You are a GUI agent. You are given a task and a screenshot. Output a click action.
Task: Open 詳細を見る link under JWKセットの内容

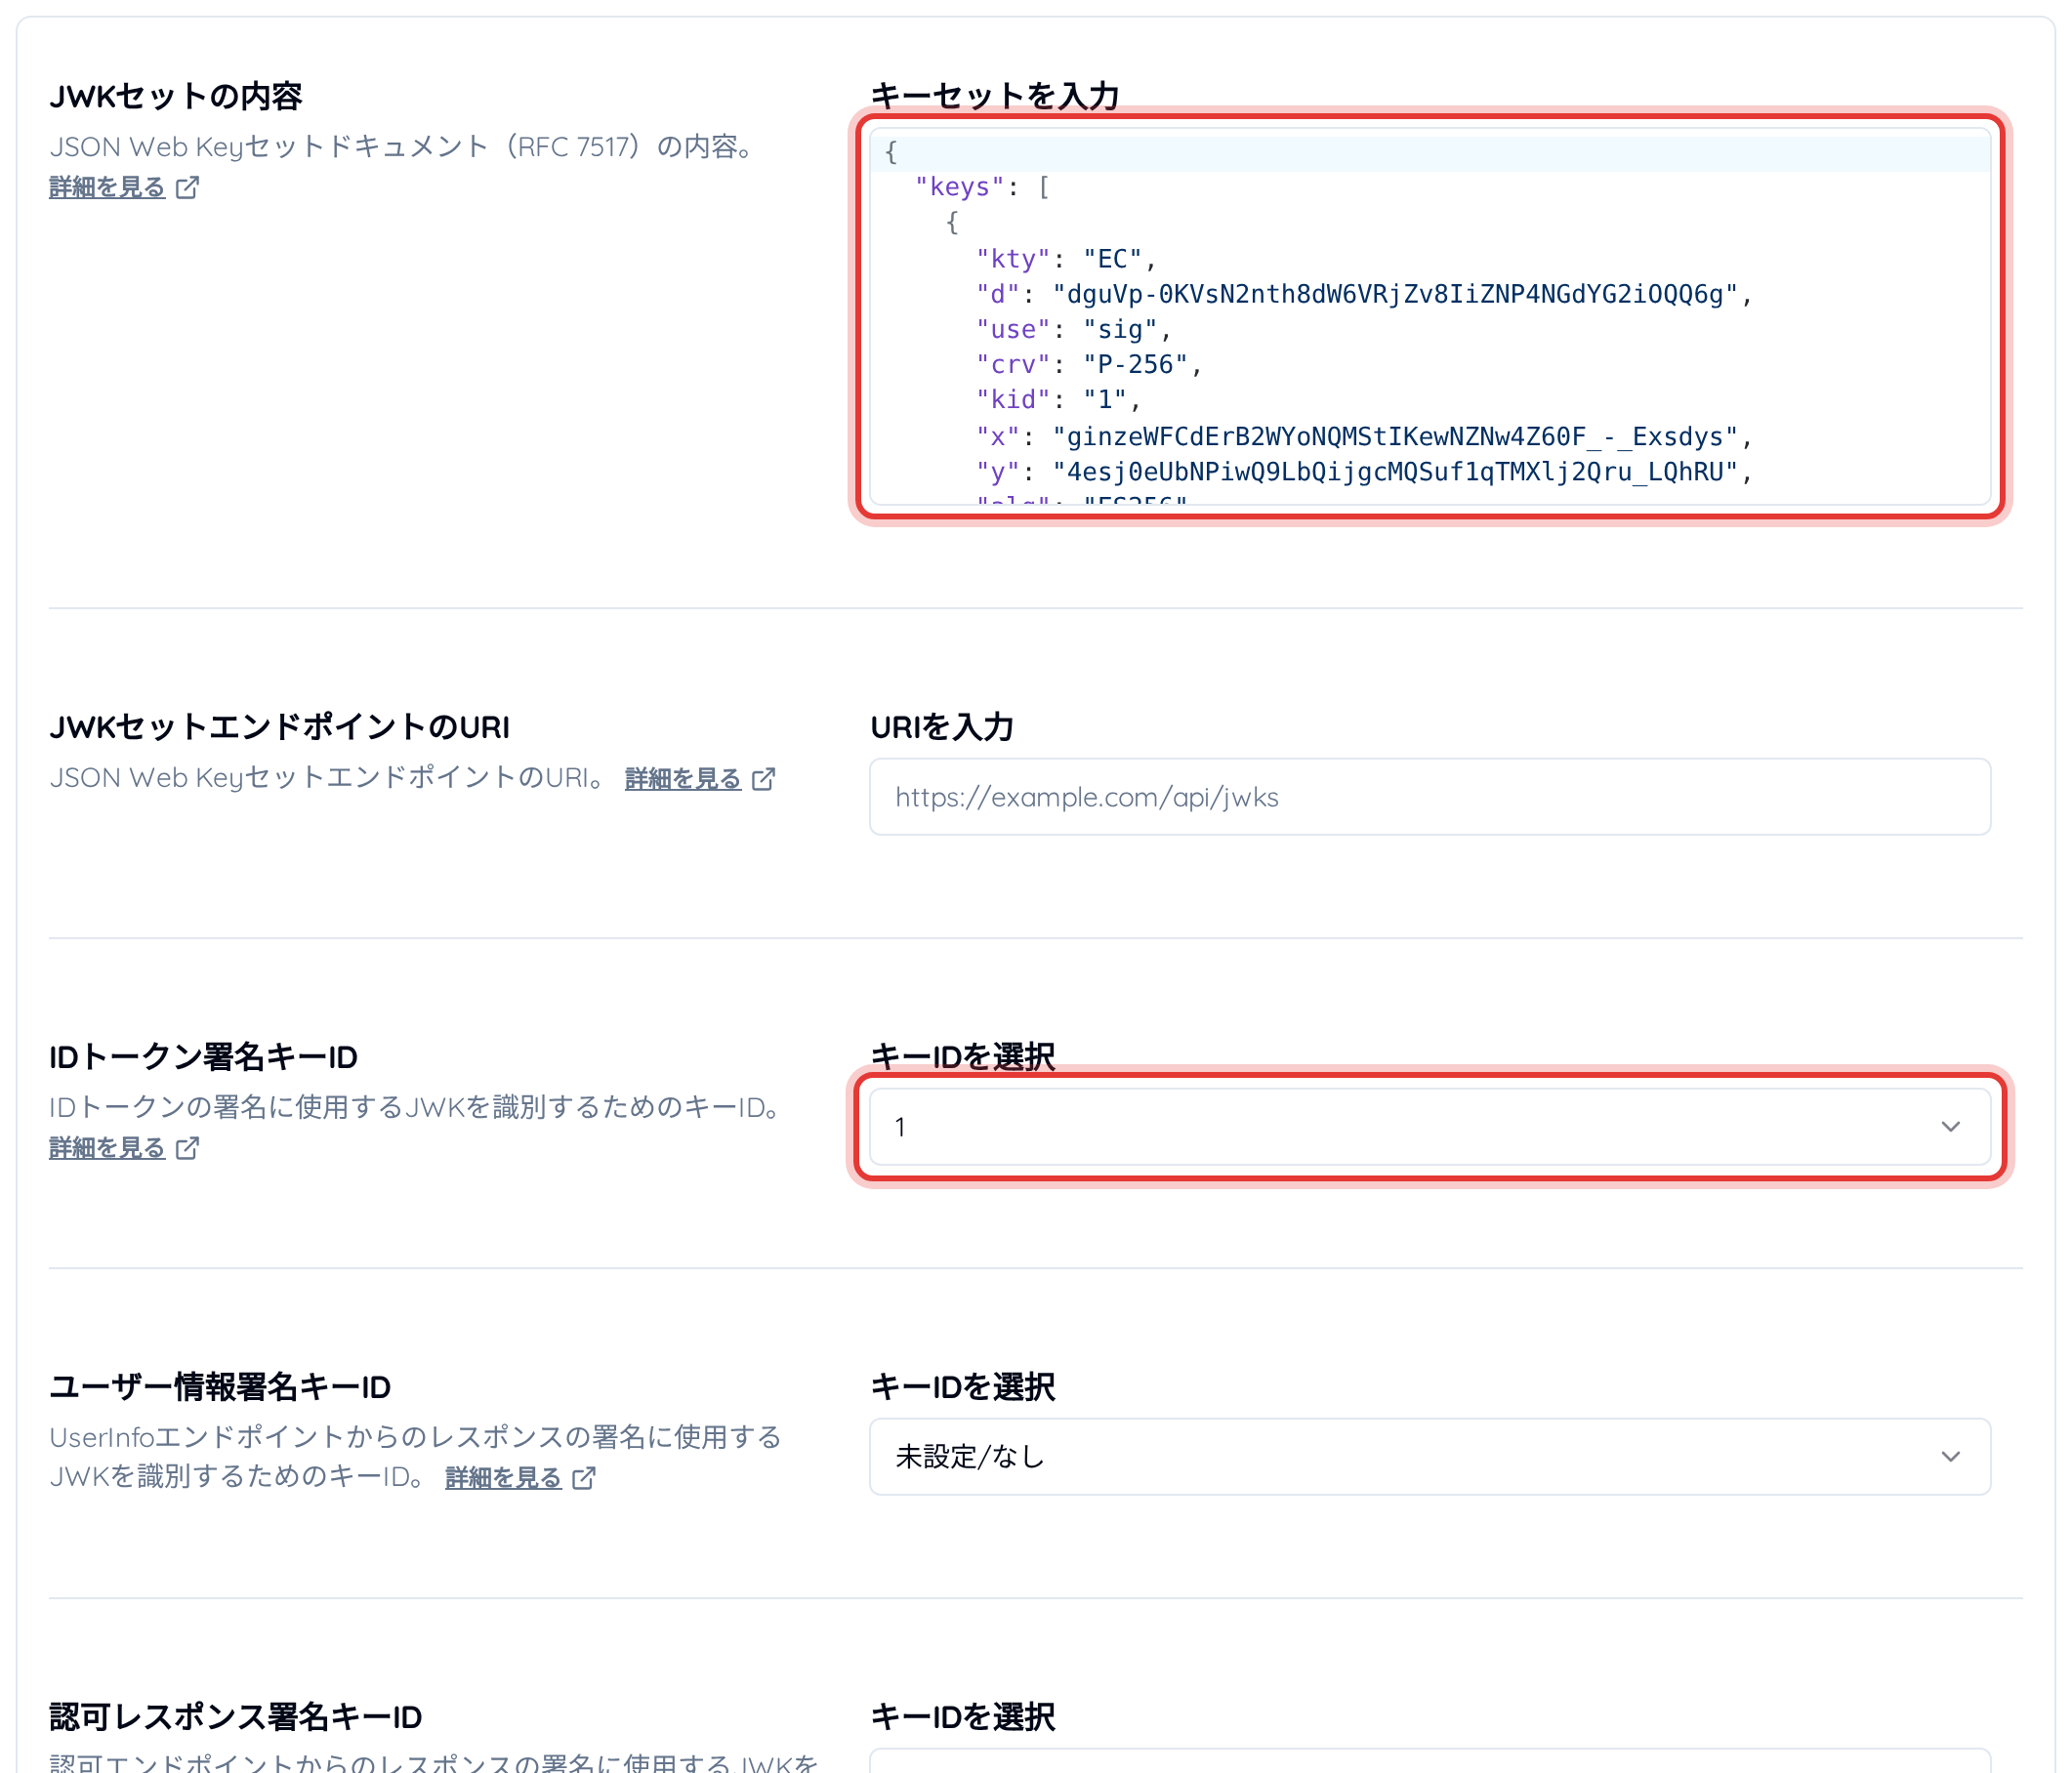pyautogui.click(x=107, y=187)
